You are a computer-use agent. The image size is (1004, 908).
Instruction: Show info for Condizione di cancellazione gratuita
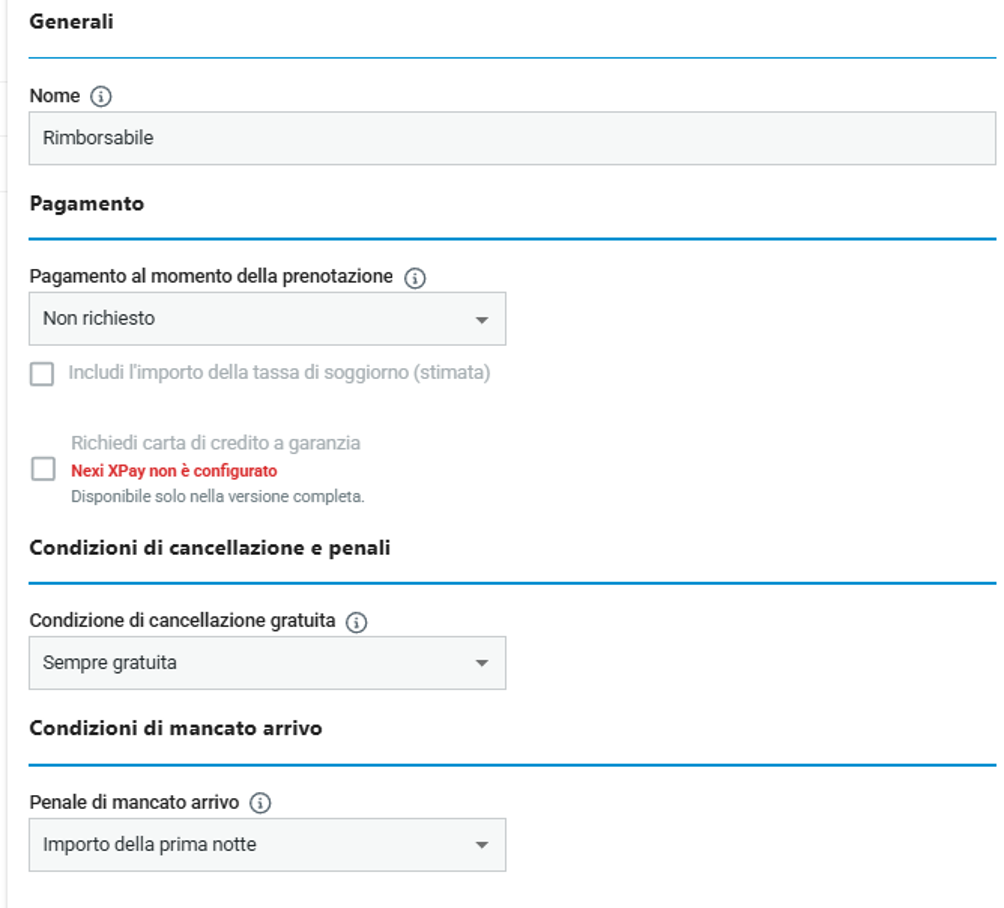[357, 622]
